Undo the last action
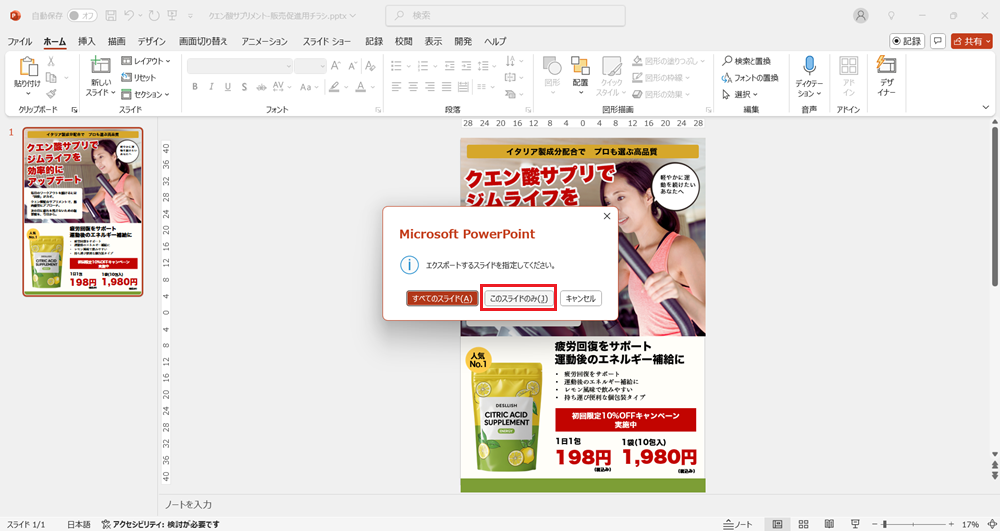Image resolution: width=1000 pixels, height=531 pixels. pos(129,15)
